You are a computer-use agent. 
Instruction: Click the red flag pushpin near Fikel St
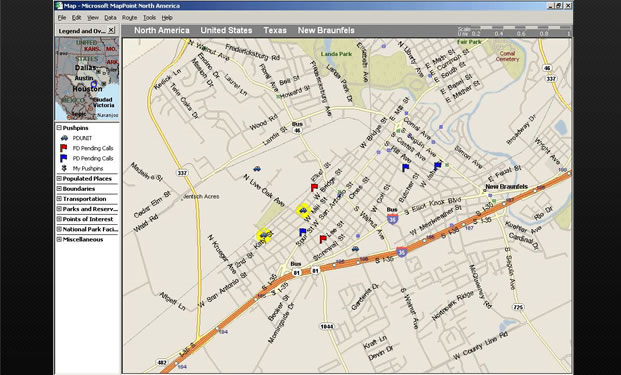click(314, 187)
